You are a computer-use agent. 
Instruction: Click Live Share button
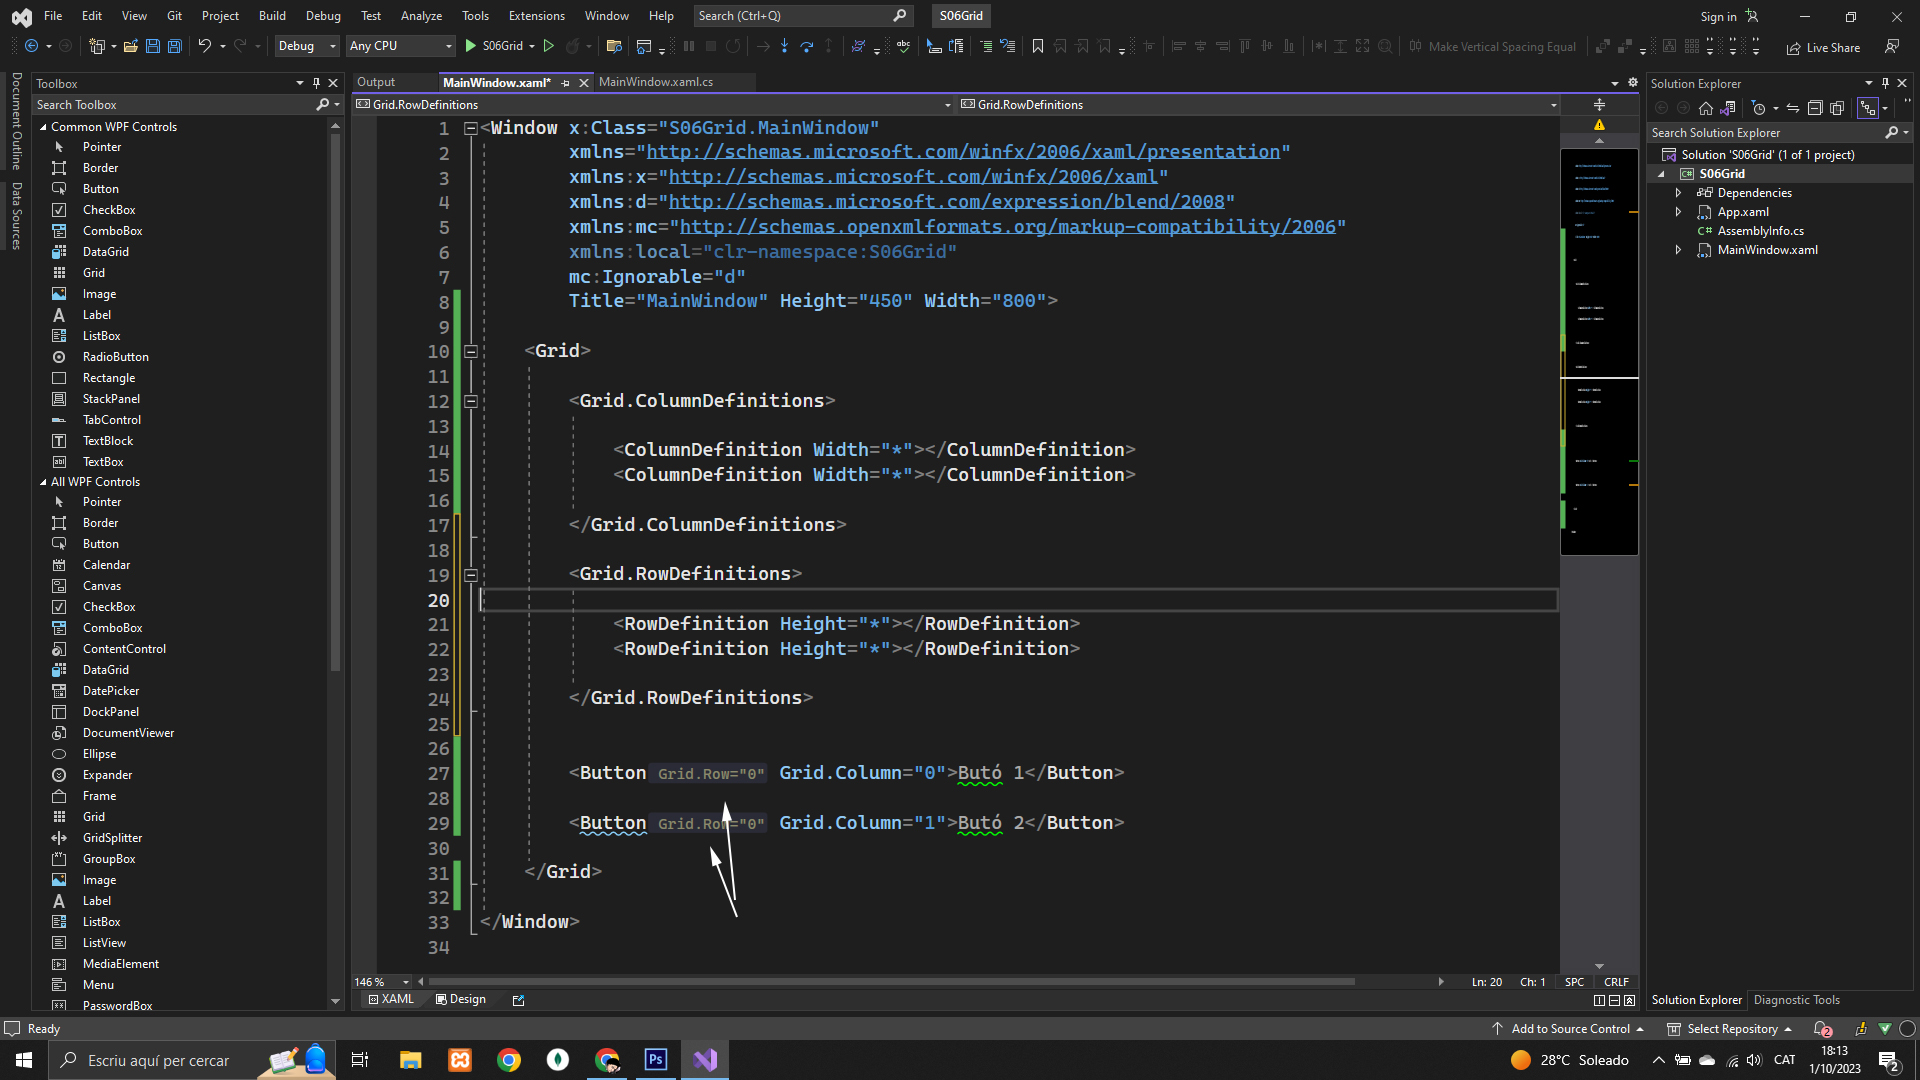tap(1823, 47)
